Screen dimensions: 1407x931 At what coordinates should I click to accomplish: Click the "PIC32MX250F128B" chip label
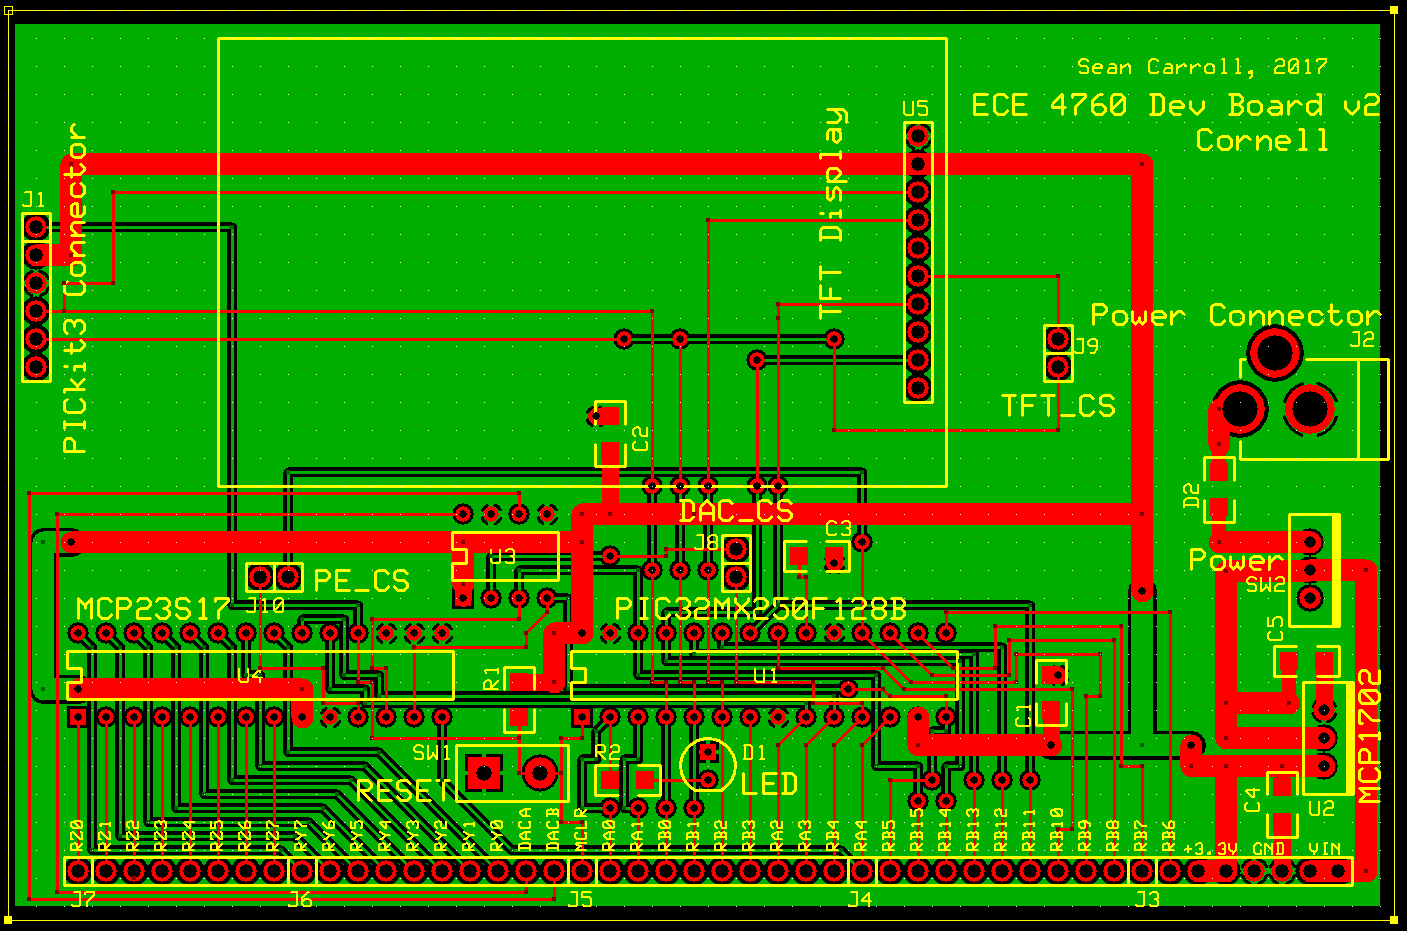760,609
